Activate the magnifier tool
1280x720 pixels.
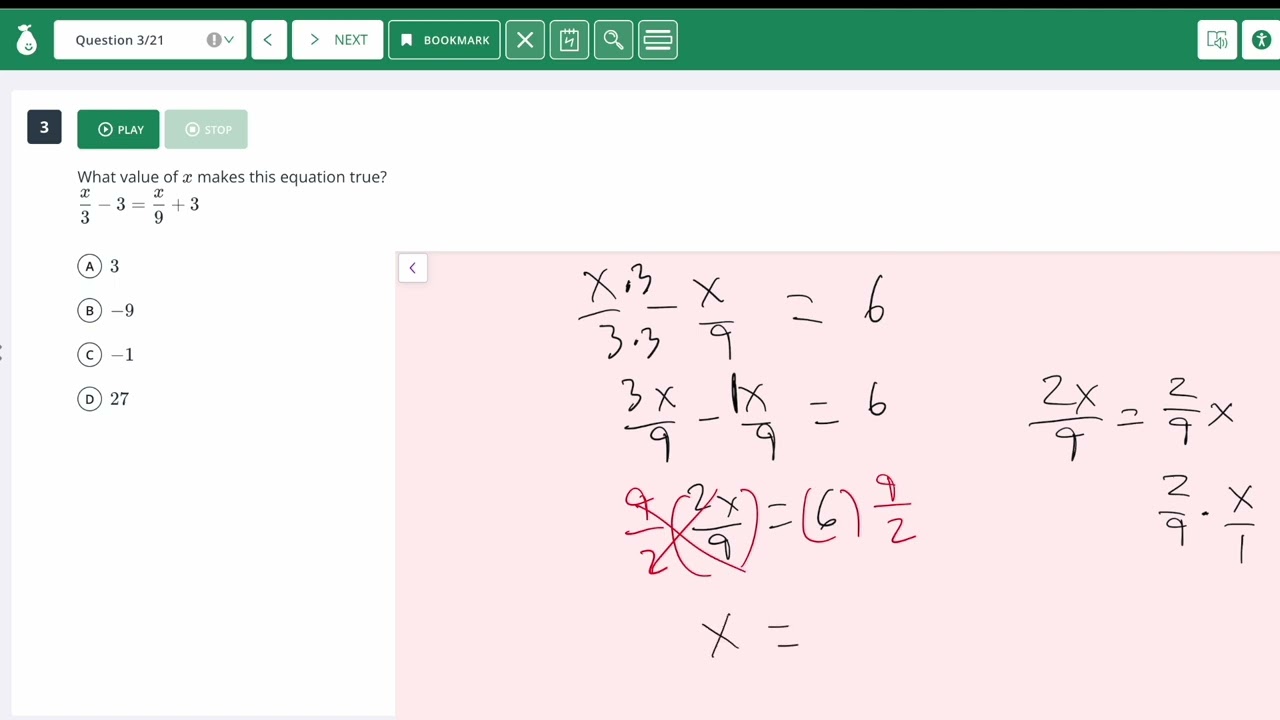pyautogui.click(x=613, y=40)
